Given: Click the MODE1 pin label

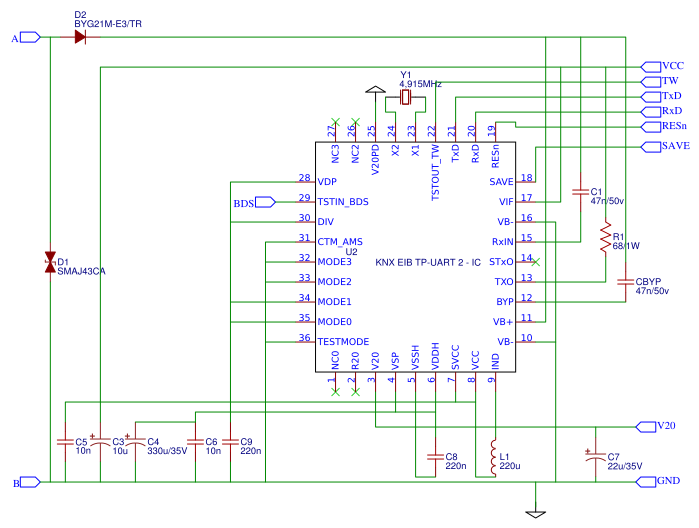Looking at the screenshot, I should point(334,302).
